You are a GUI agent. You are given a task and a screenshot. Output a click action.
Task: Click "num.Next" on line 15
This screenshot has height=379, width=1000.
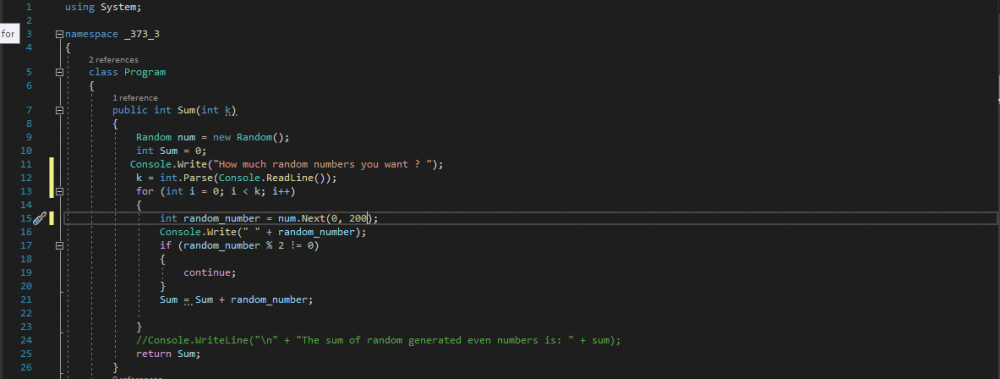click(301, 218)
